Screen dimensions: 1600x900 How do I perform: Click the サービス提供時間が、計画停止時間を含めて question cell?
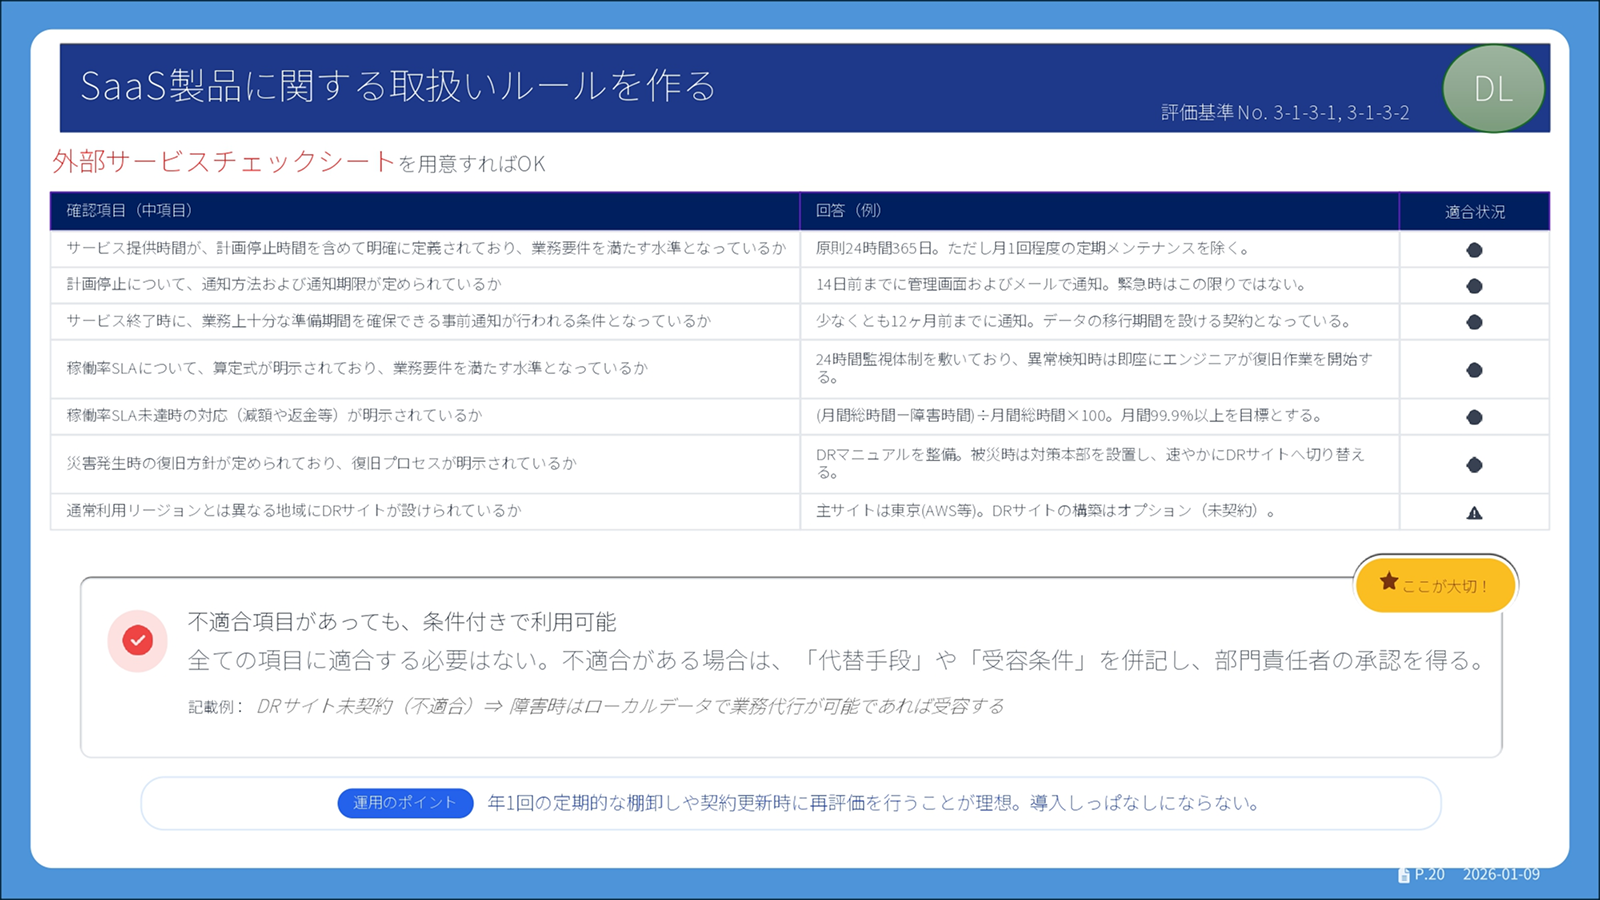pyautogui.click(x=426, y=248)
